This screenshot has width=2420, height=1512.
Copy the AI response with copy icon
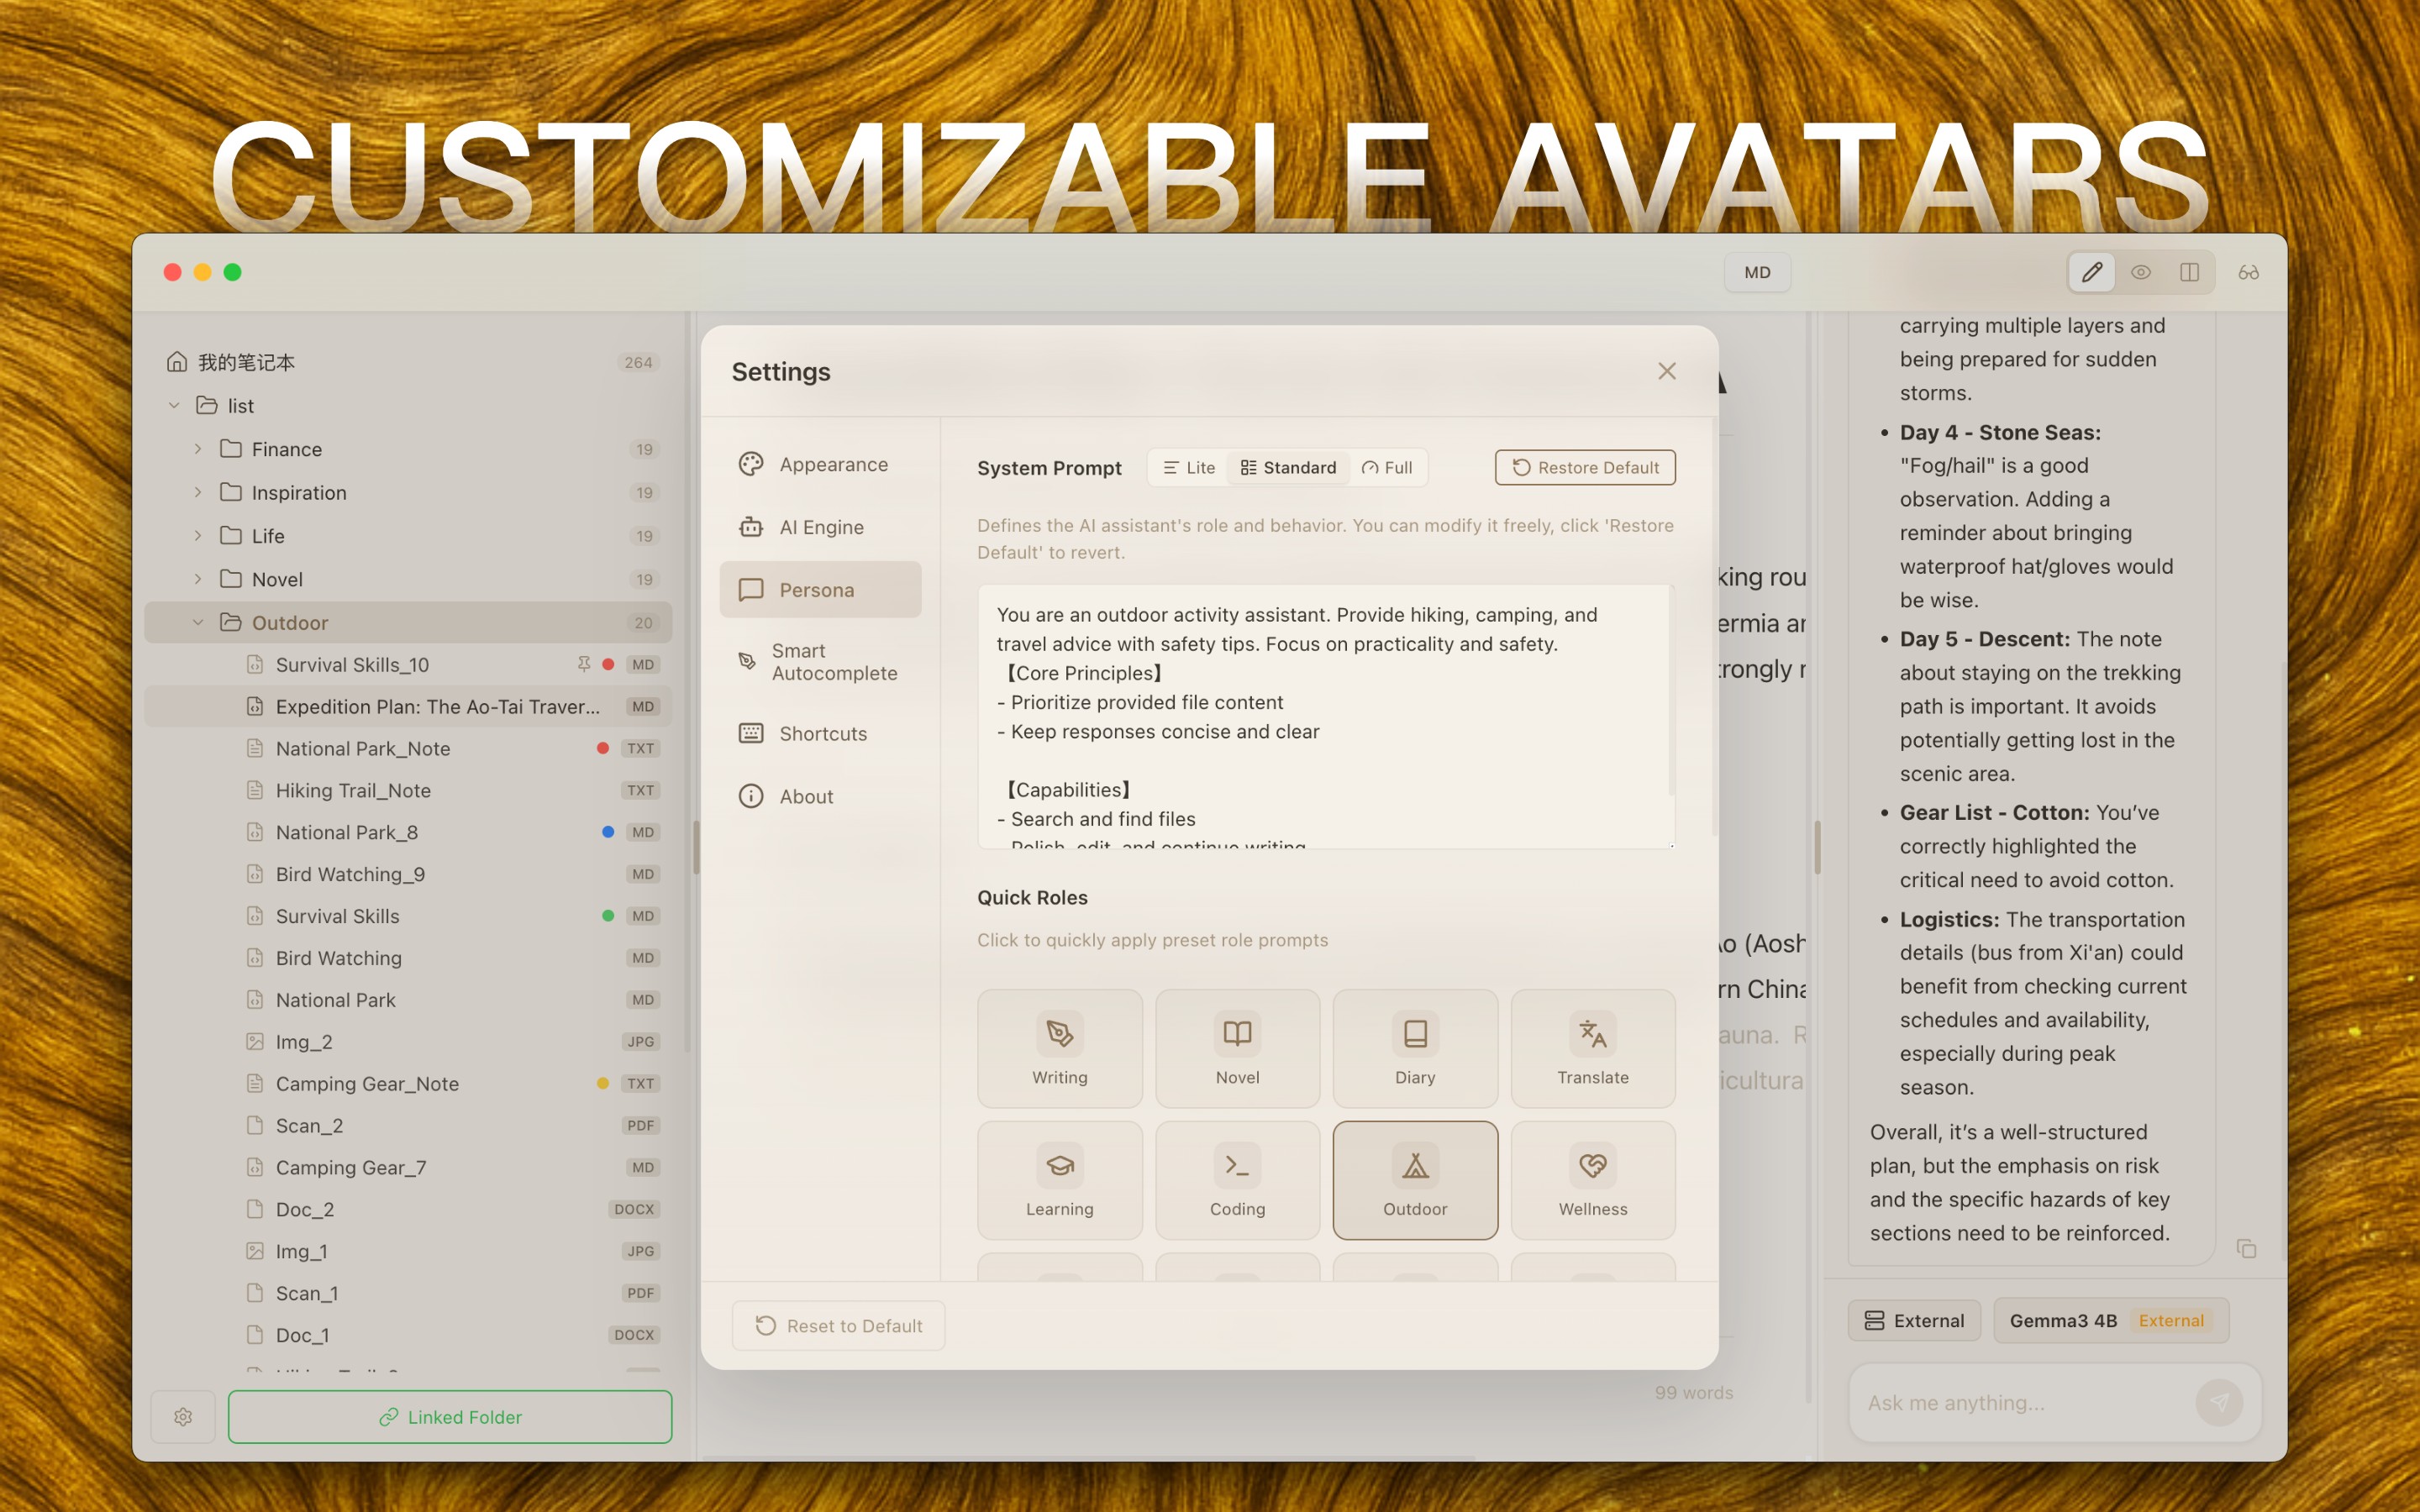[2246, 1248]
